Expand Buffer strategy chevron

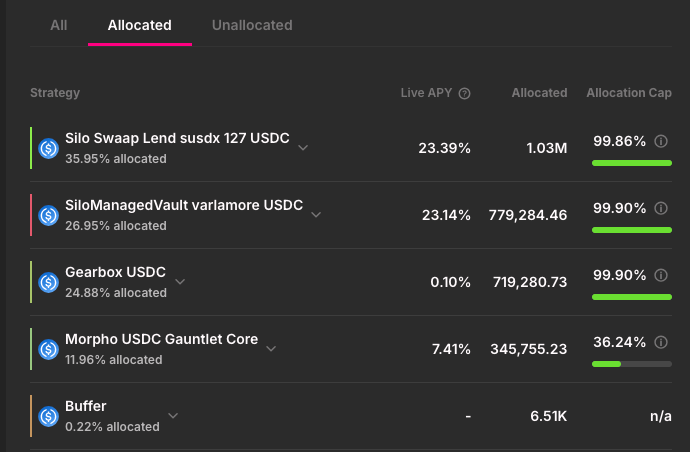[x=173, y=415]
